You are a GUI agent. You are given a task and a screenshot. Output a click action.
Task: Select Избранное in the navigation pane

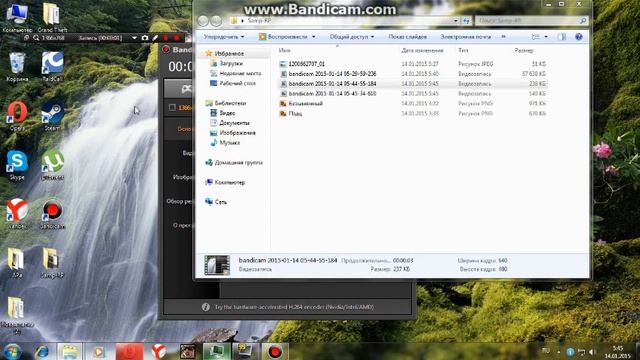[x=229, y=53]
